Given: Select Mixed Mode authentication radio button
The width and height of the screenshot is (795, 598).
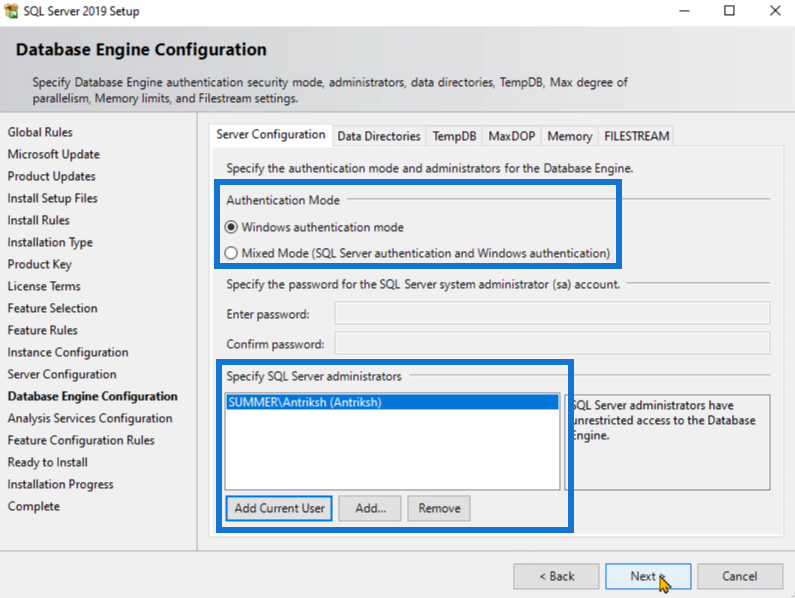Looking at the screenshot, I should tap(231, 253).
